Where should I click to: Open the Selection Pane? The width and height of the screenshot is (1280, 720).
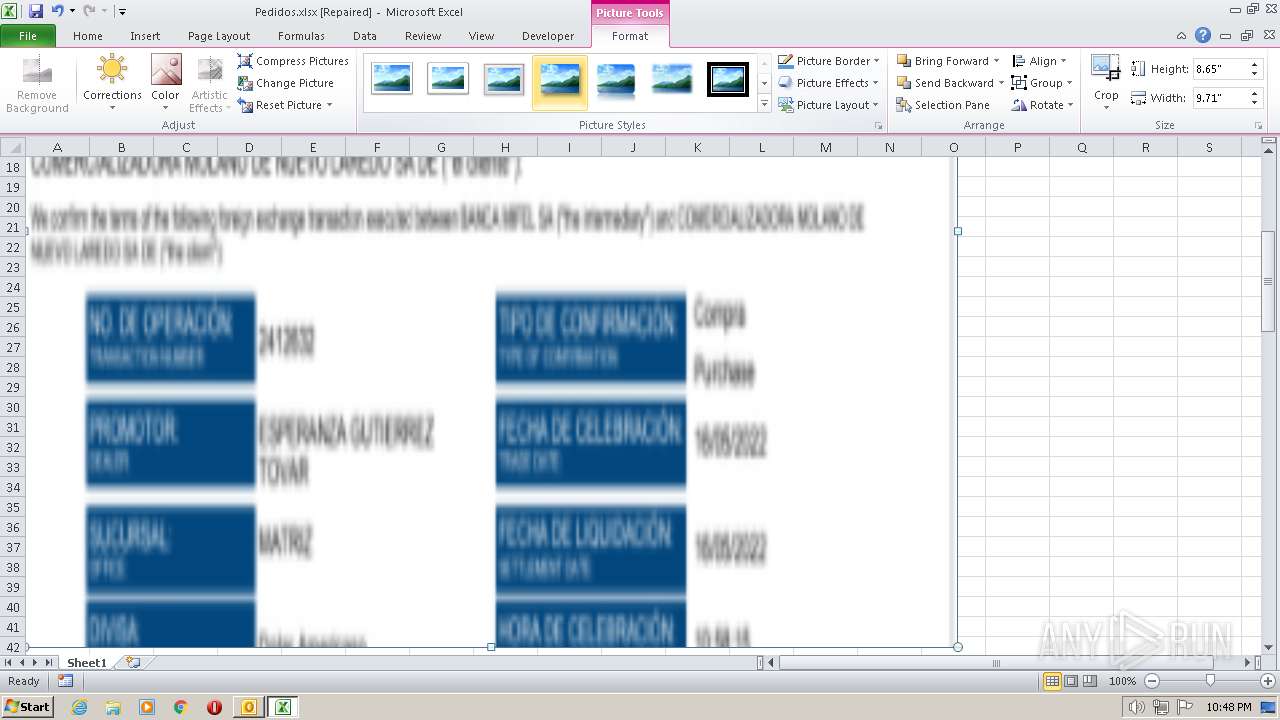pos(943,105)
